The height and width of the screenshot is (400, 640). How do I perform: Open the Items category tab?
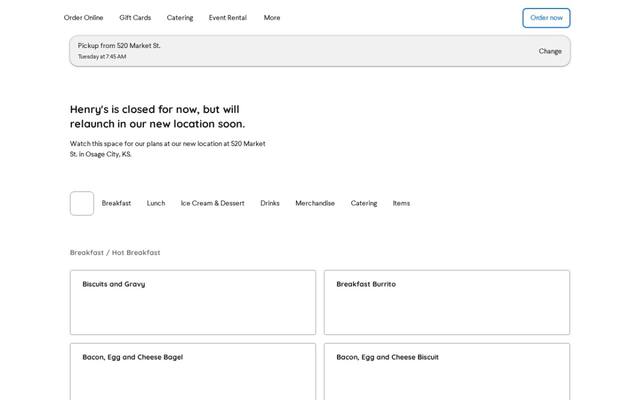click(x=401, y=203)
